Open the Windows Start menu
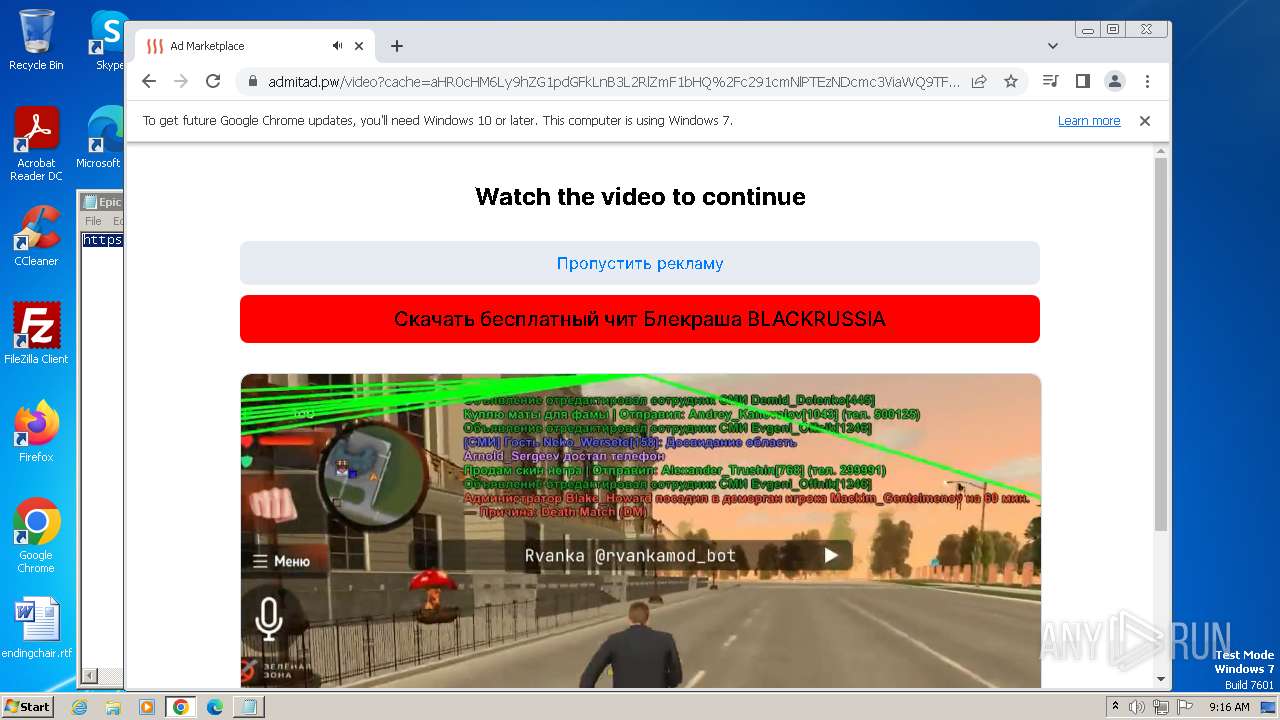Viewport: 1280px width, 720px height. pyautogui.click(x=28, y=706)
